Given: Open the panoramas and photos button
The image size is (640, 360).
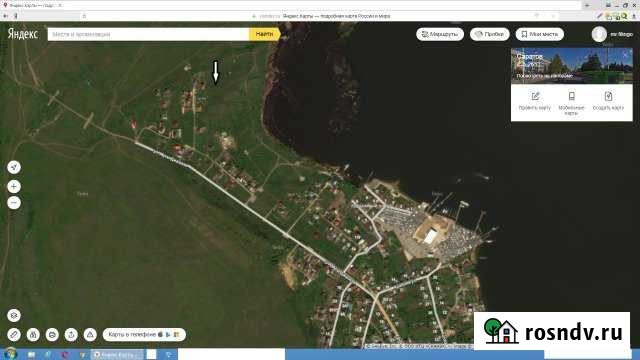Looking at the screenshot, I should point(33,335).
